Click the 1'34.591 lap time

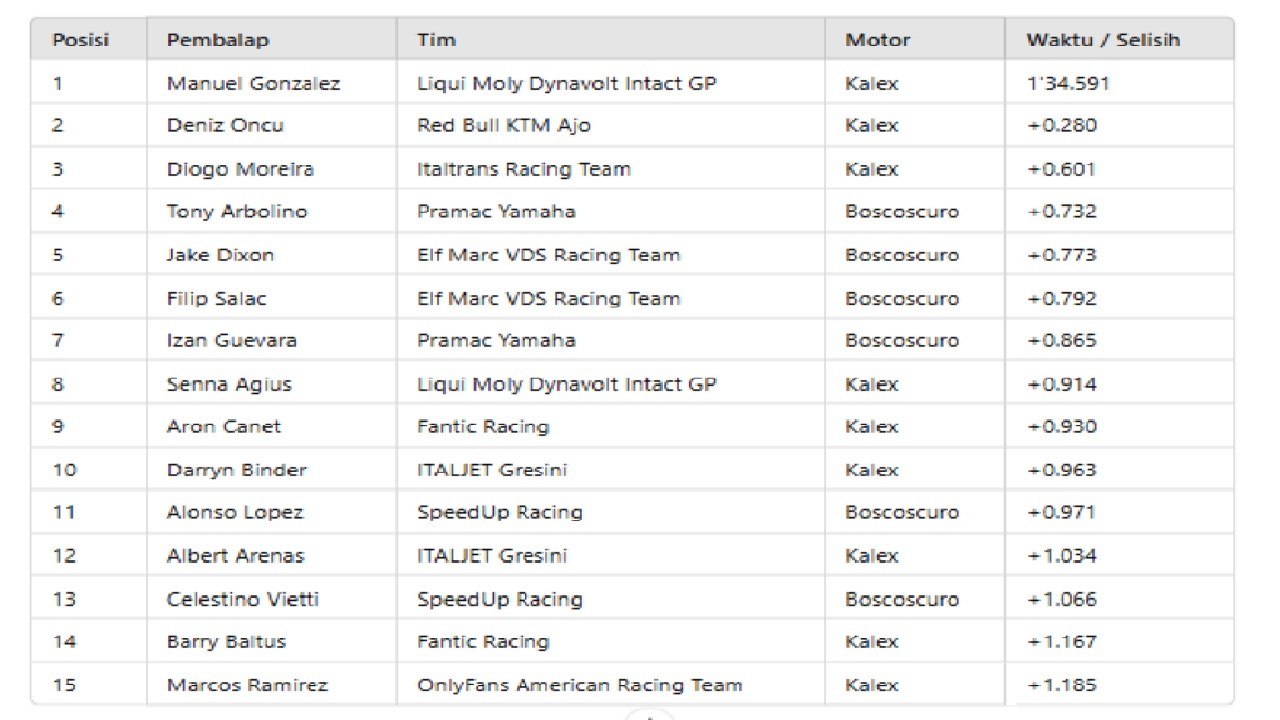pos(1068,84)
